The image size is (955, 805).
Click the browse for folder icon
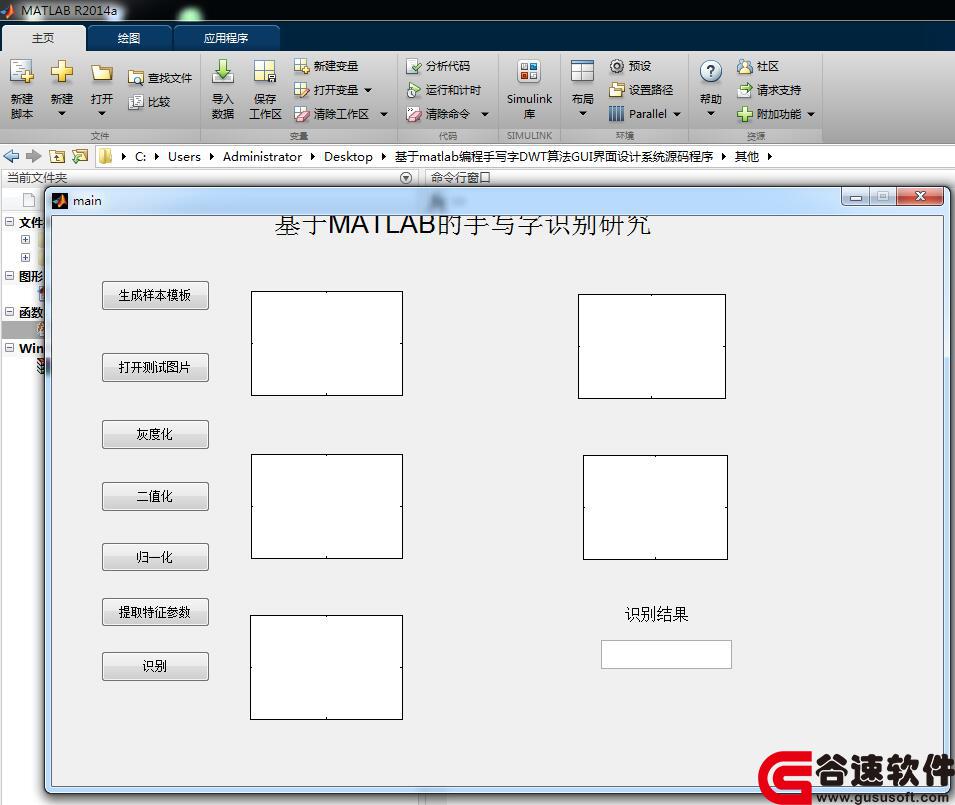[80, 156]
